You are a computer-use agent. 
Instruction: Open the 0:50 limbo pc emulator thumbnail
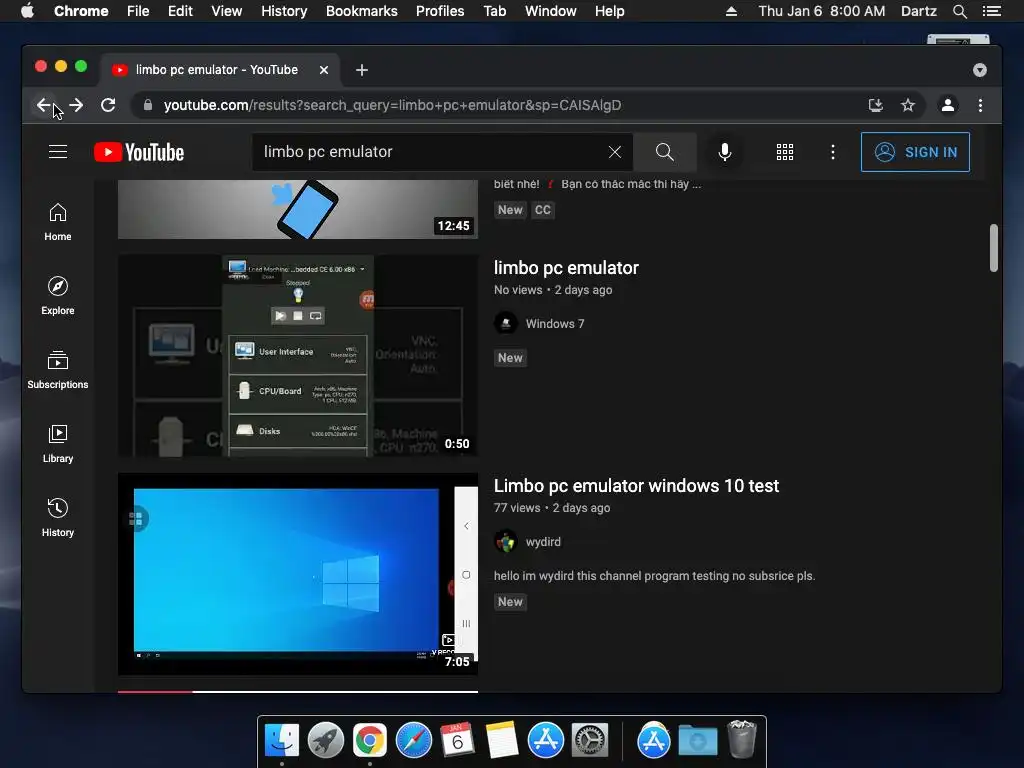point(298,355)
